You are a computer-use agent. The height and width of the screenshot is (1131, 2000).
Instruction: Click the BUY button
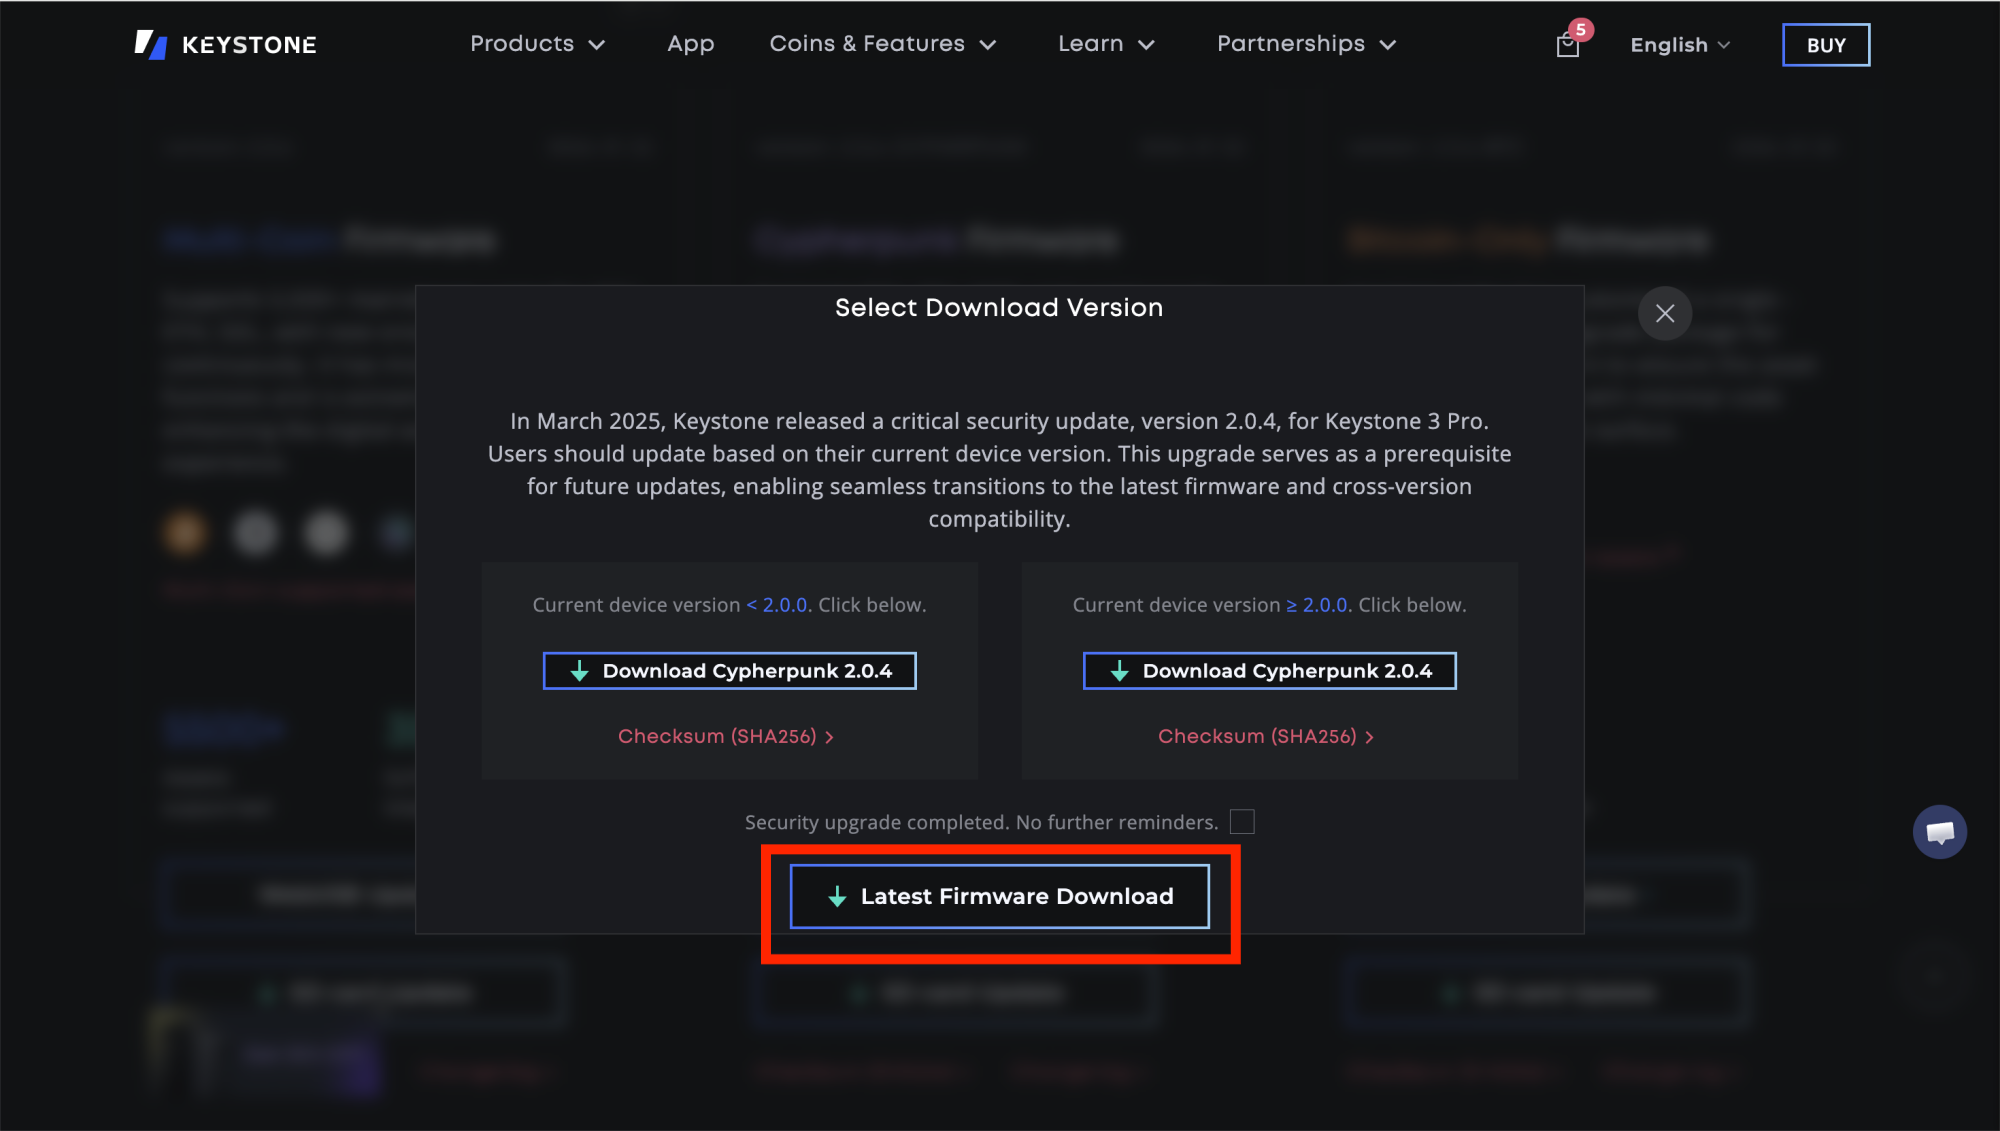tap(1825, 45)
